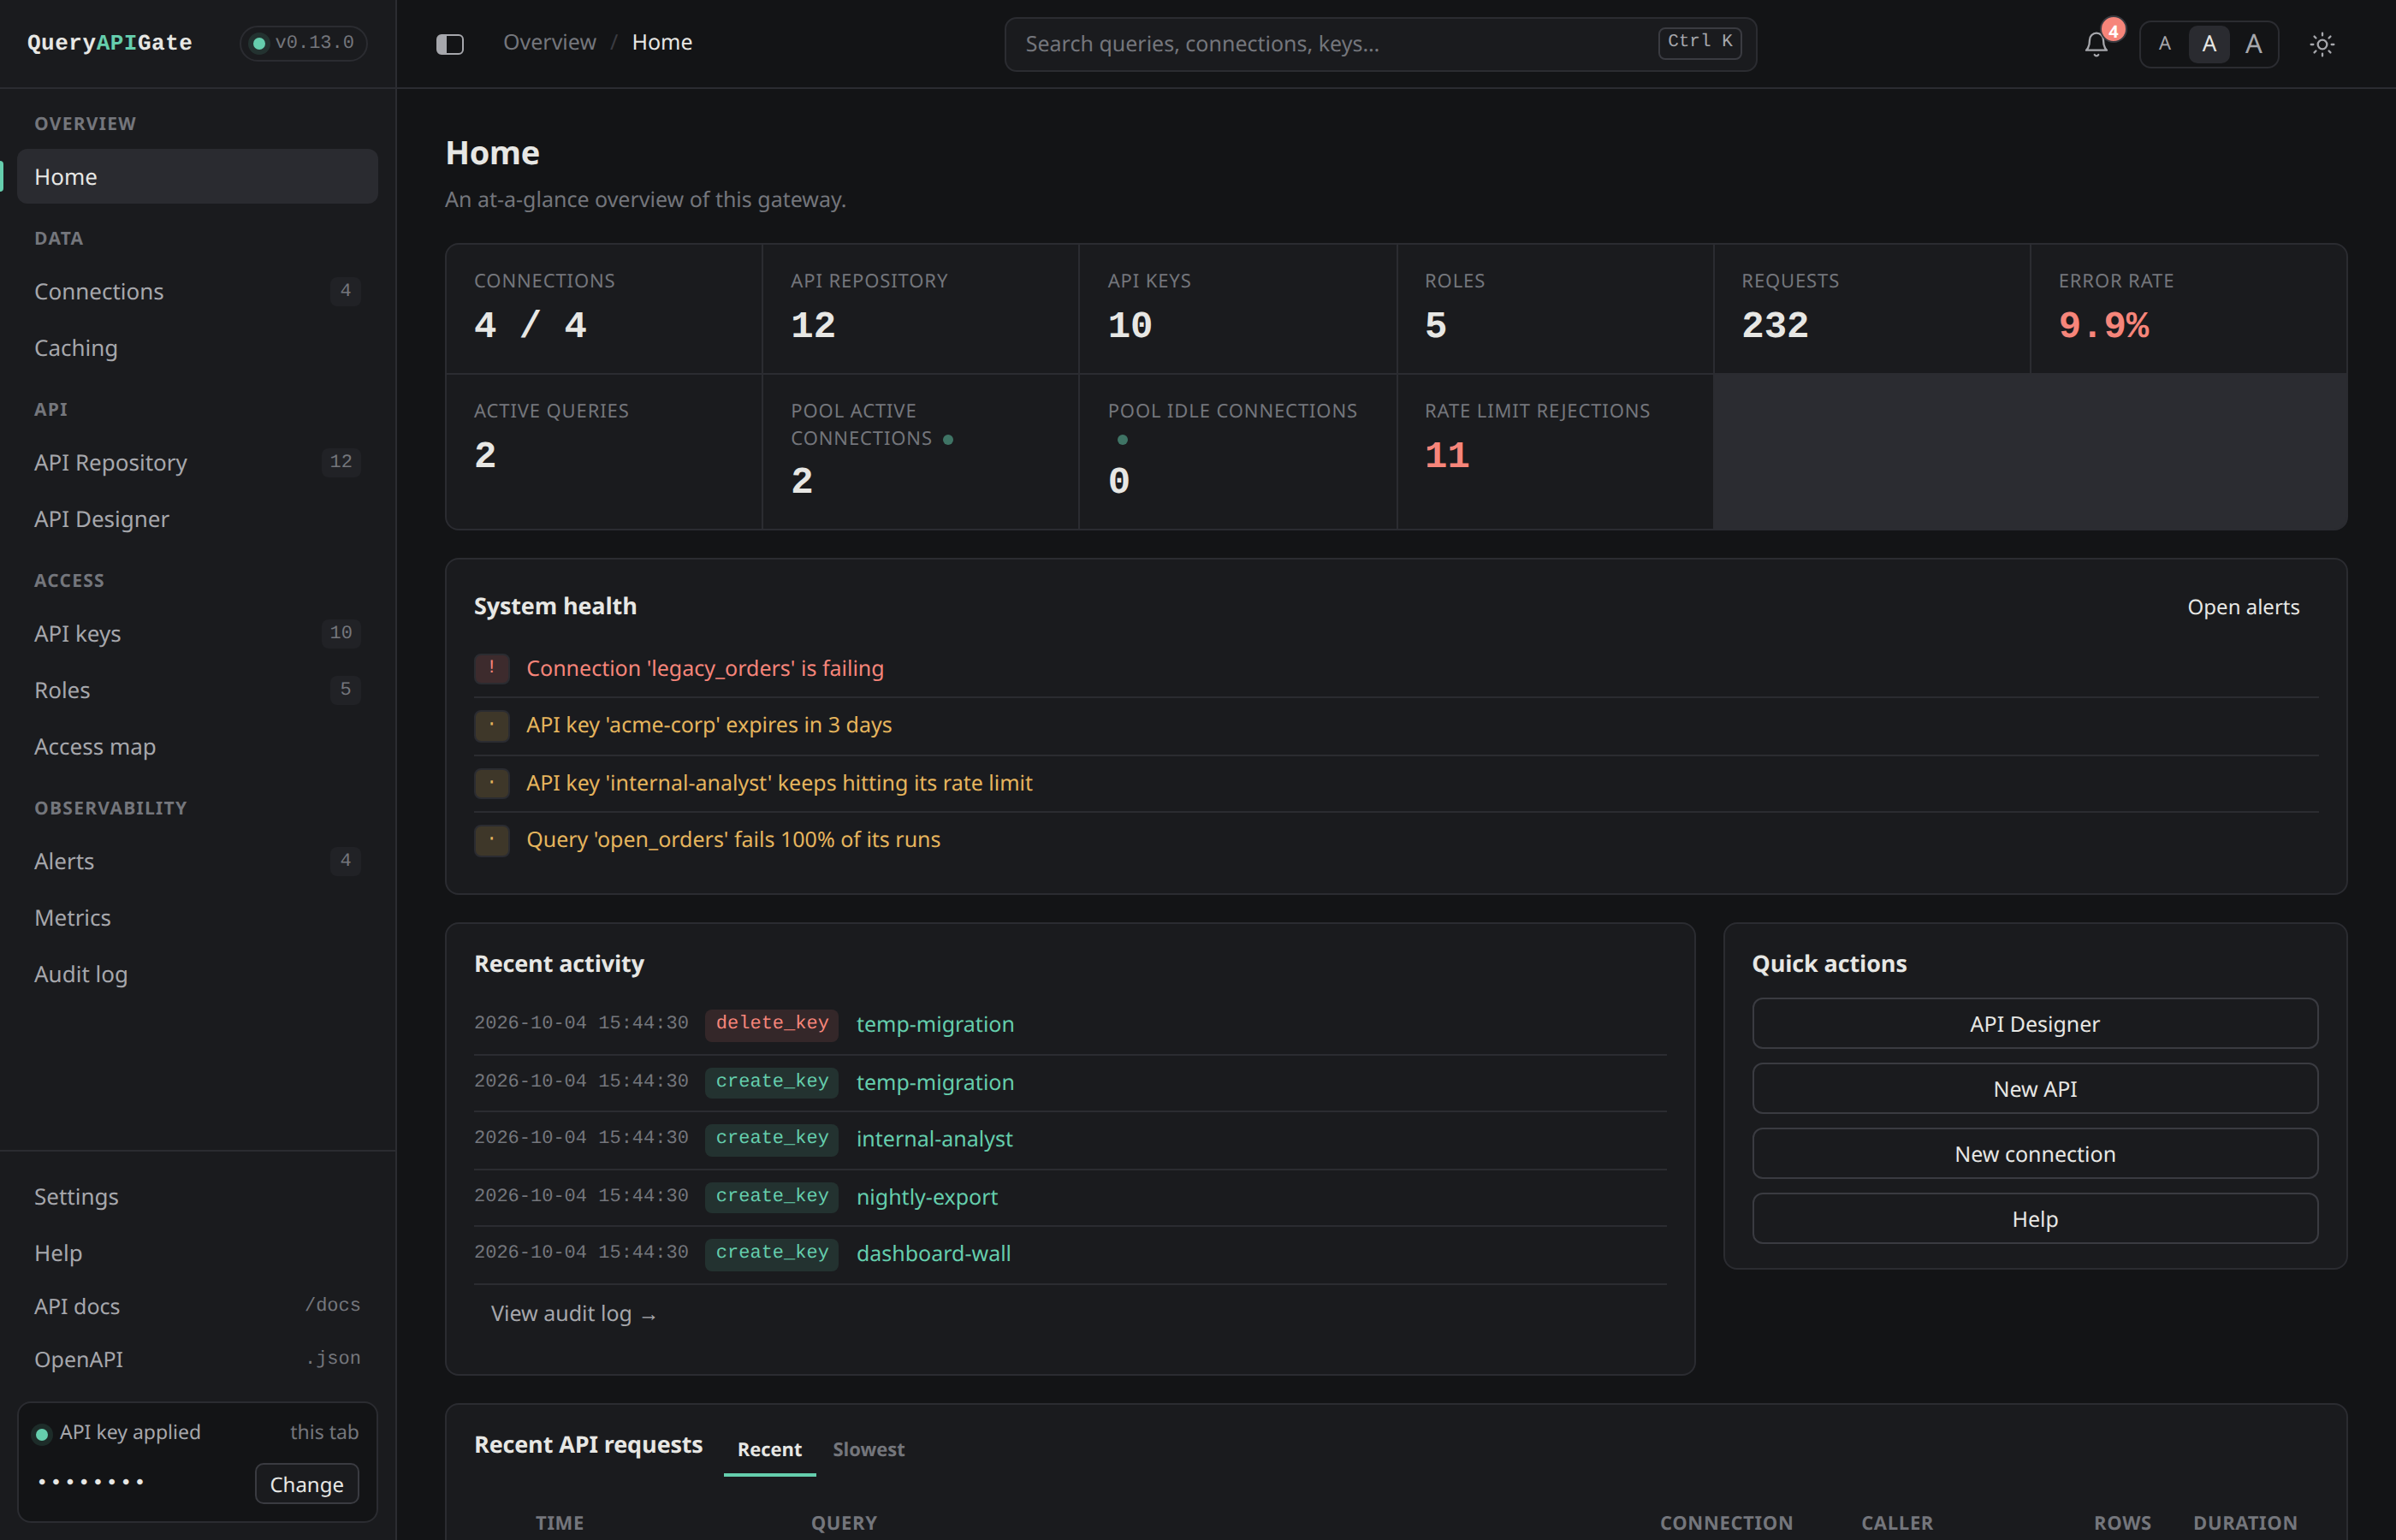Click the Caller column header
Viewport: 2396px width, 1540px height.
(x=1896, y=1523)
